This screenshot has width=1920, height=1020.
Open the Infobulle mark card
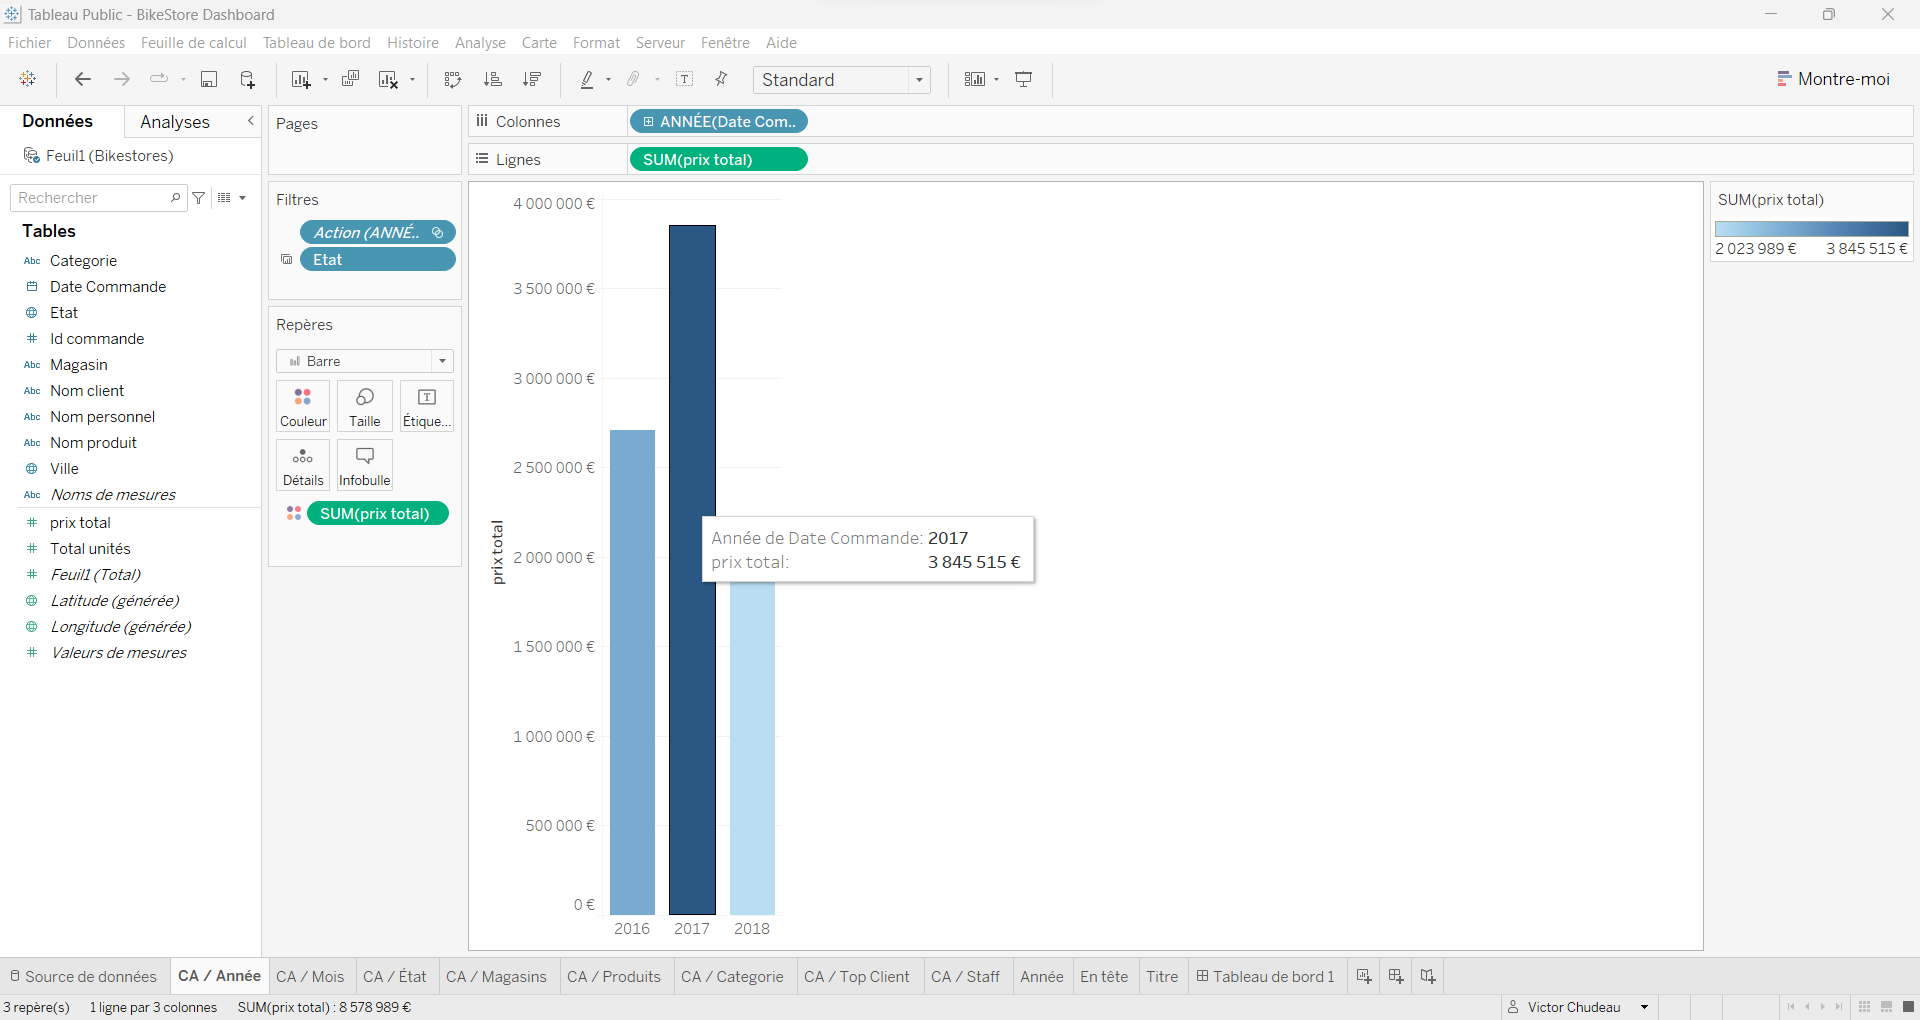[364, 465]
